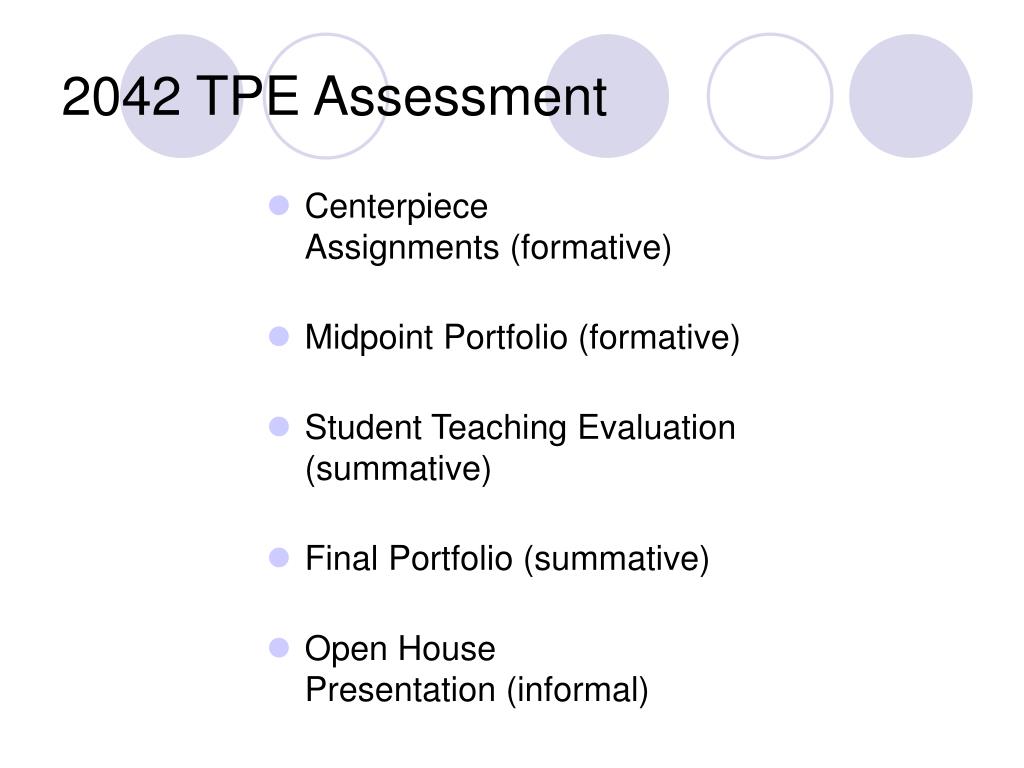Select the empty outlined circle right of the title
1024x768 pixels.
(x=770, y=96)
